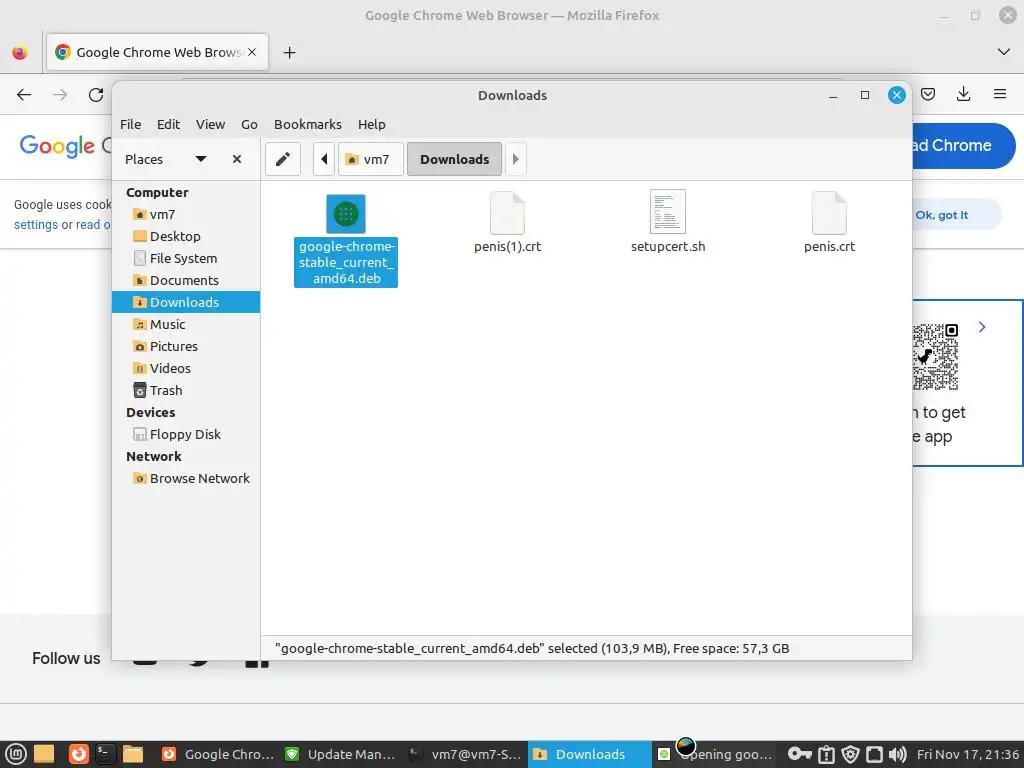
Task: Click the edit location pencil icon
Action: pyautogui.click(x=283, y=159)
